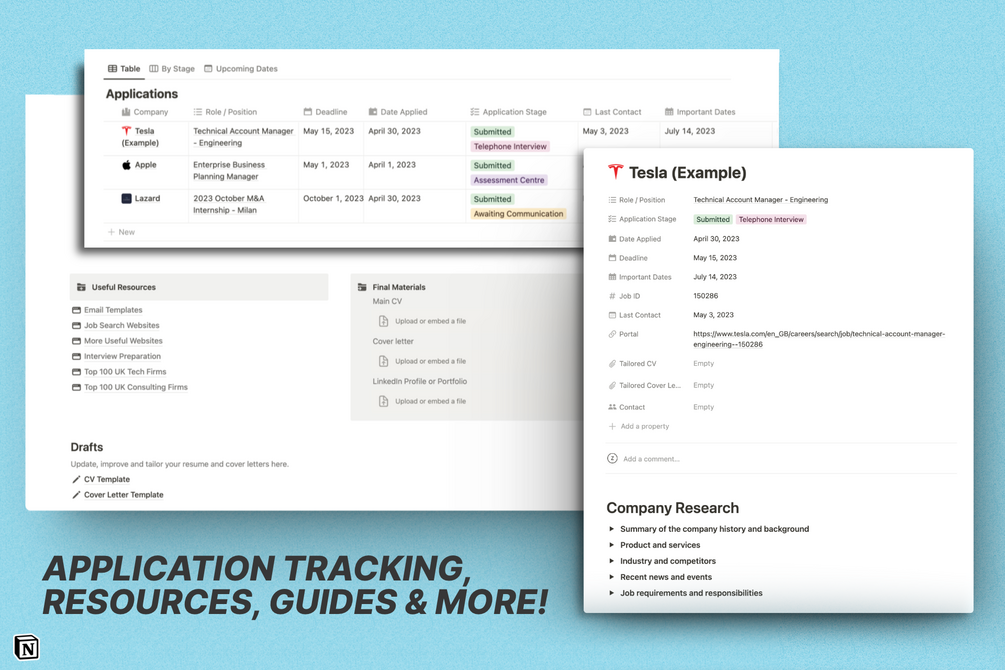The width and height of the screenshot is (1005, 670).
Task: Upload a file under Cover letter
Action: pyautogui.click(x=422, y=361)
